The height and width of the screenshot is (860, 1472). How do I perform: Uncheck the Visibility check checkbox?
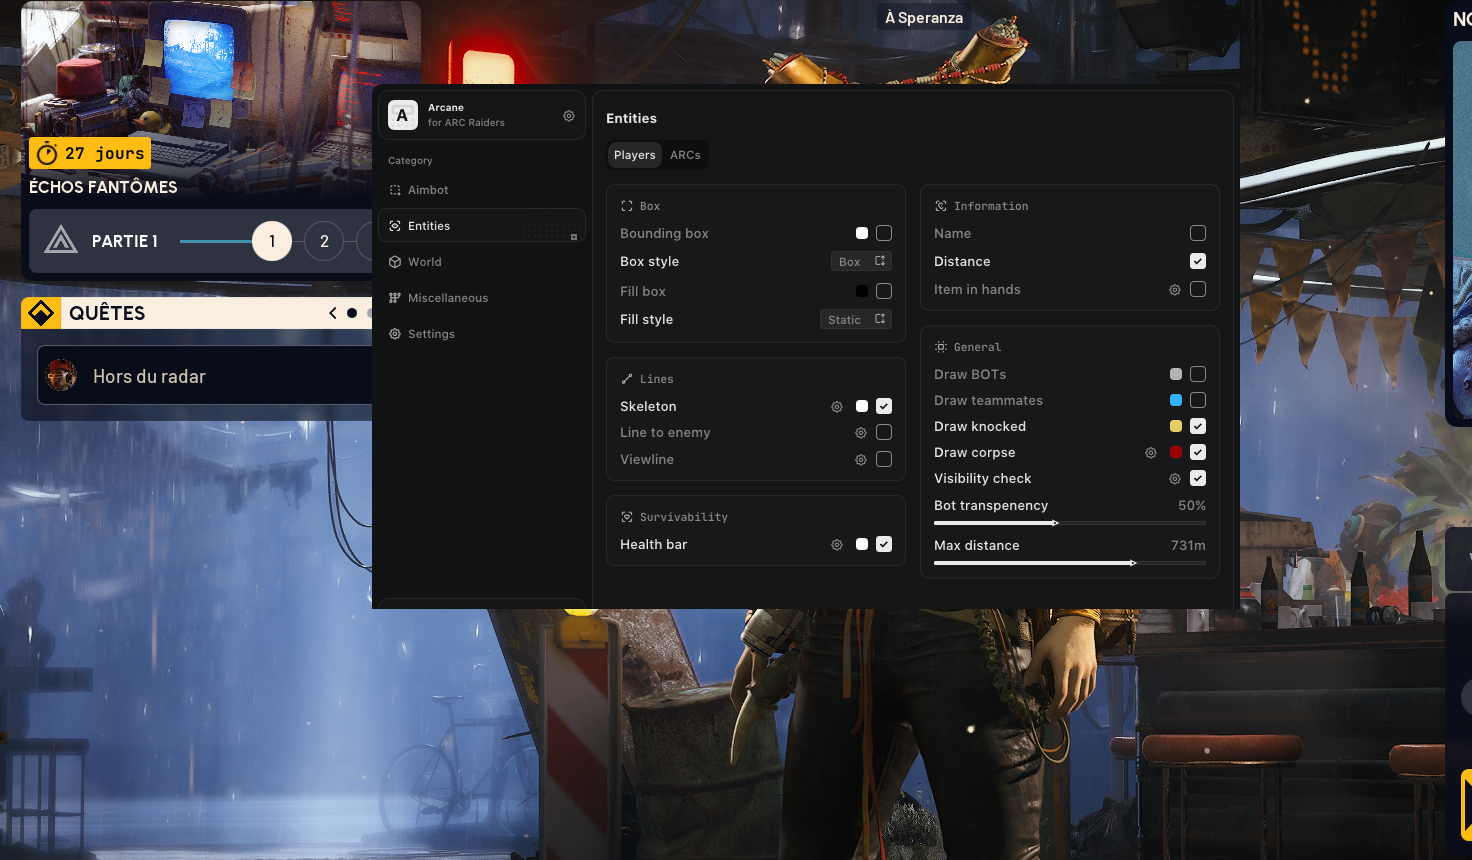[1198, 478]
